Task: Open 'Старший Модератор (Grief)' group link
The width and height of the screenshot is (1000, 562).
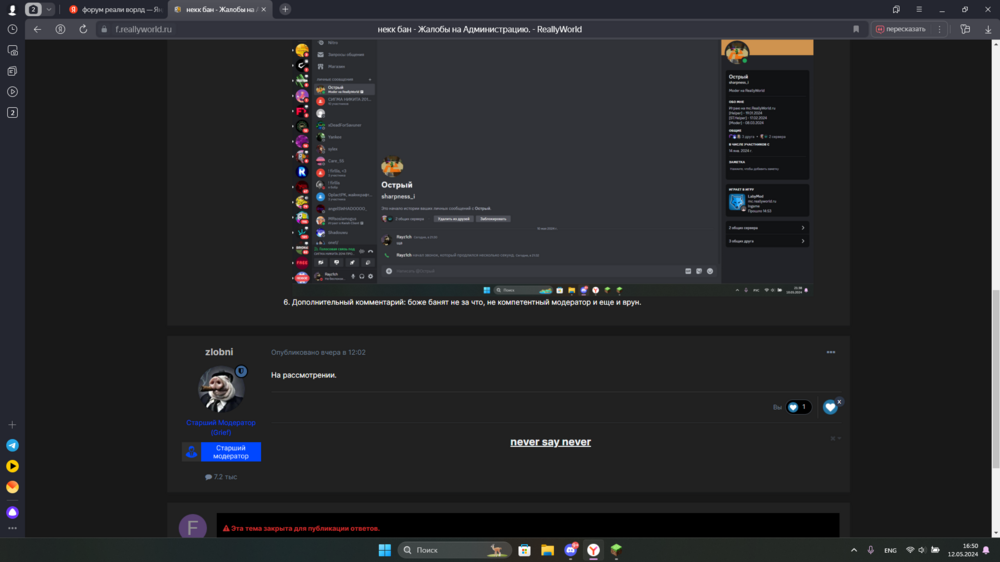Action: point(221,427)
